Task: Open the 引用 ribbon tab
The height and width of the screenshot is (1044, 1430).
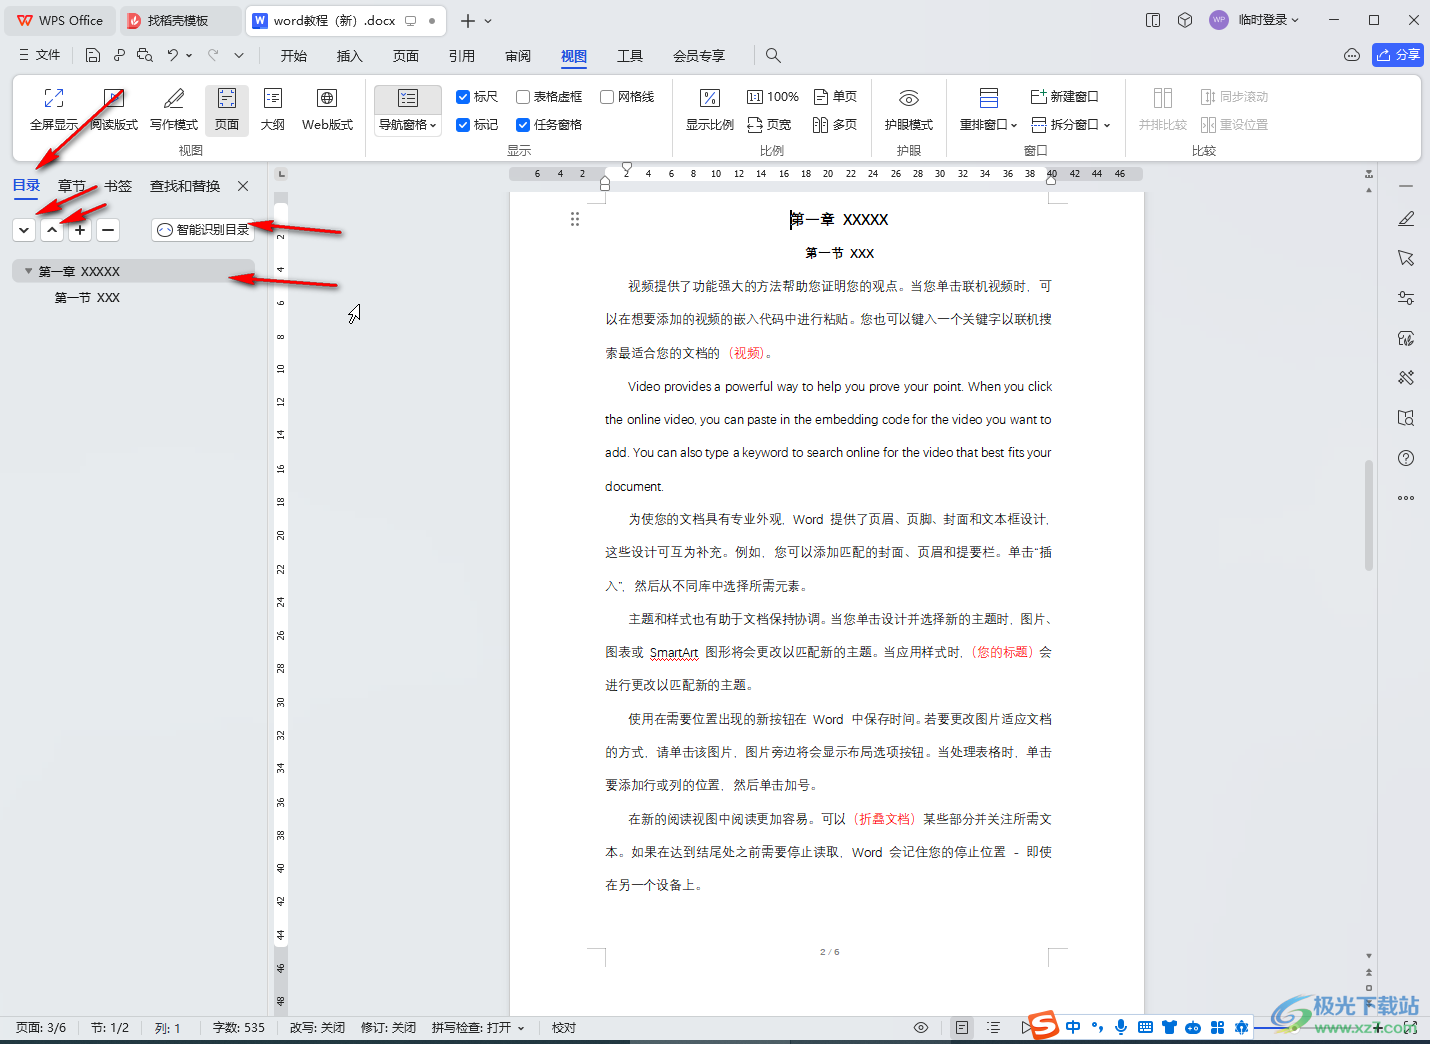Action: coord(462,56)
